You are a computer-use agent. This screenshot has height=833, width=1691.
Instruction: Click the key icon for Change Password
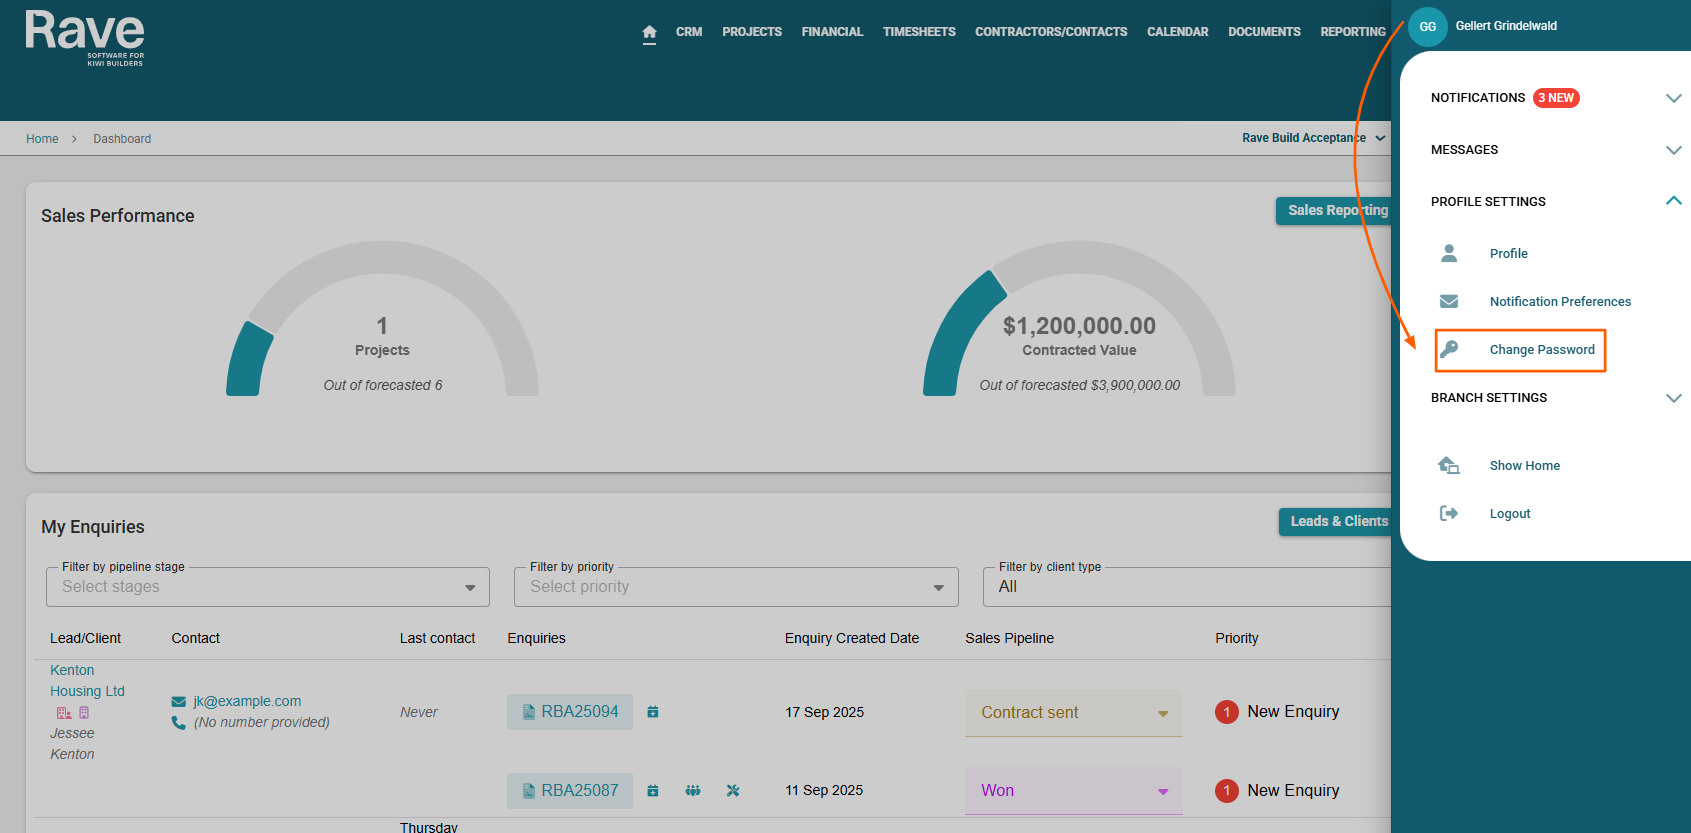(1449, 349)
